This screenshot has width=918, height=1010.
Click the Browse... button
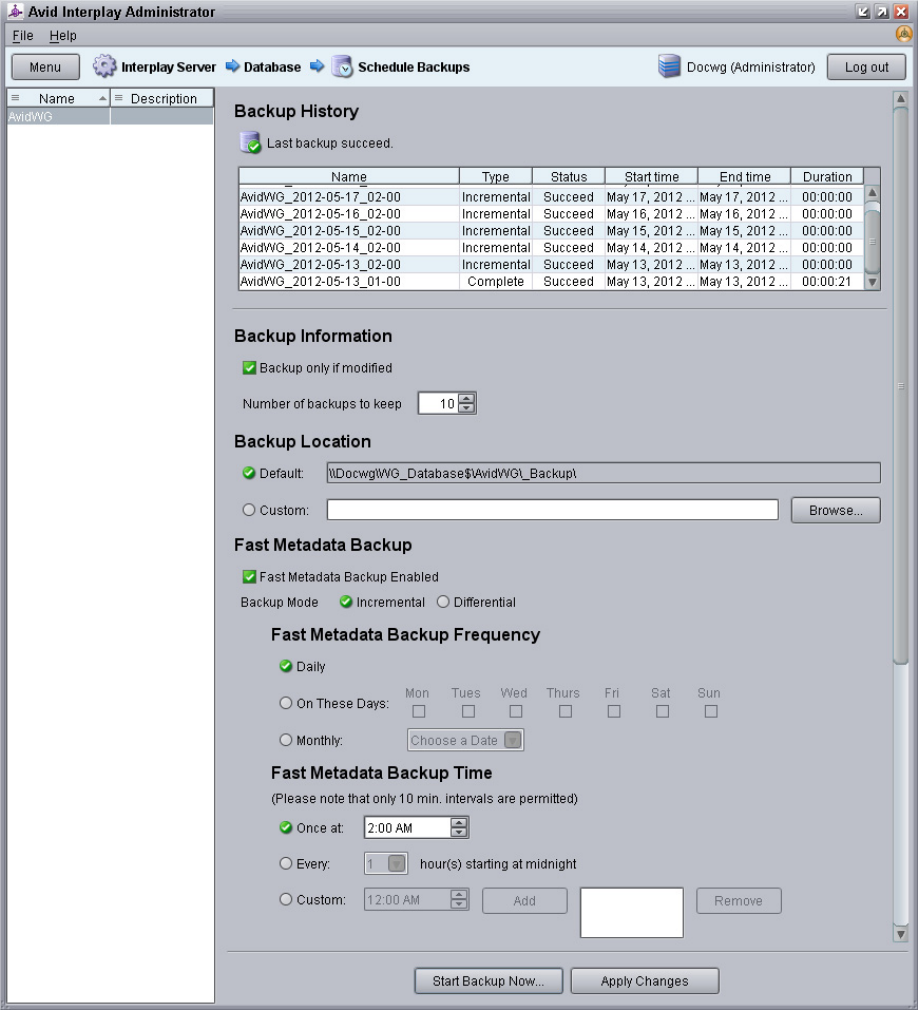836,510
